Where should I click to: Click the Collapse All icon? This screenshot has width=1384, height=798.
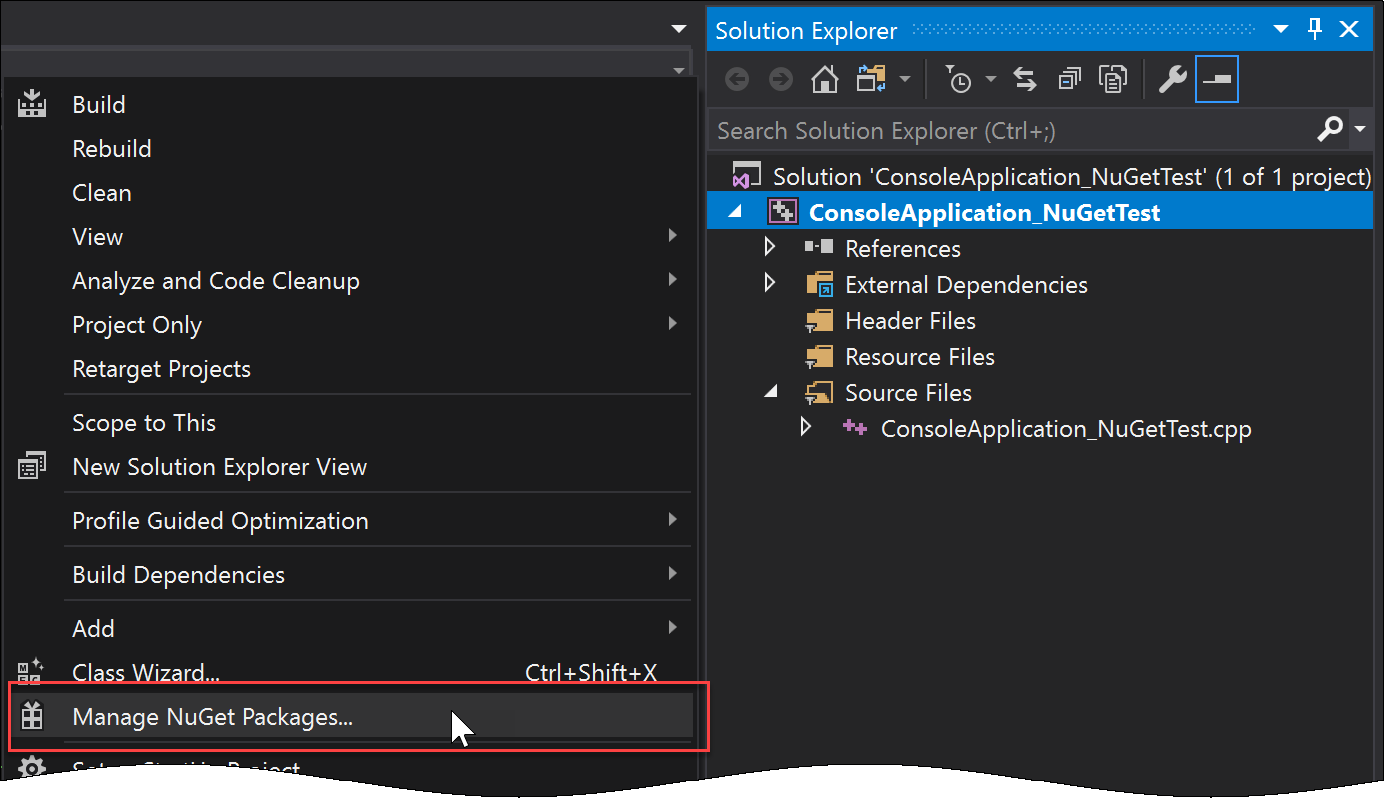1070,80
